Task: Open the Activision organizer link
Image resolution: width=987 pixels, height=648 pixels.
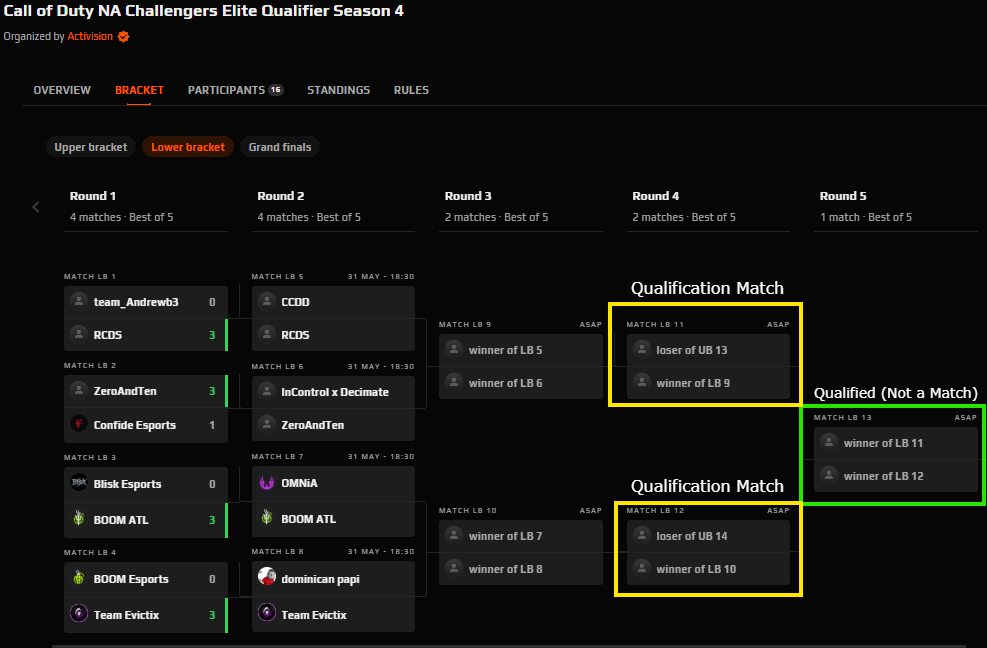Action: coord(90,37)
